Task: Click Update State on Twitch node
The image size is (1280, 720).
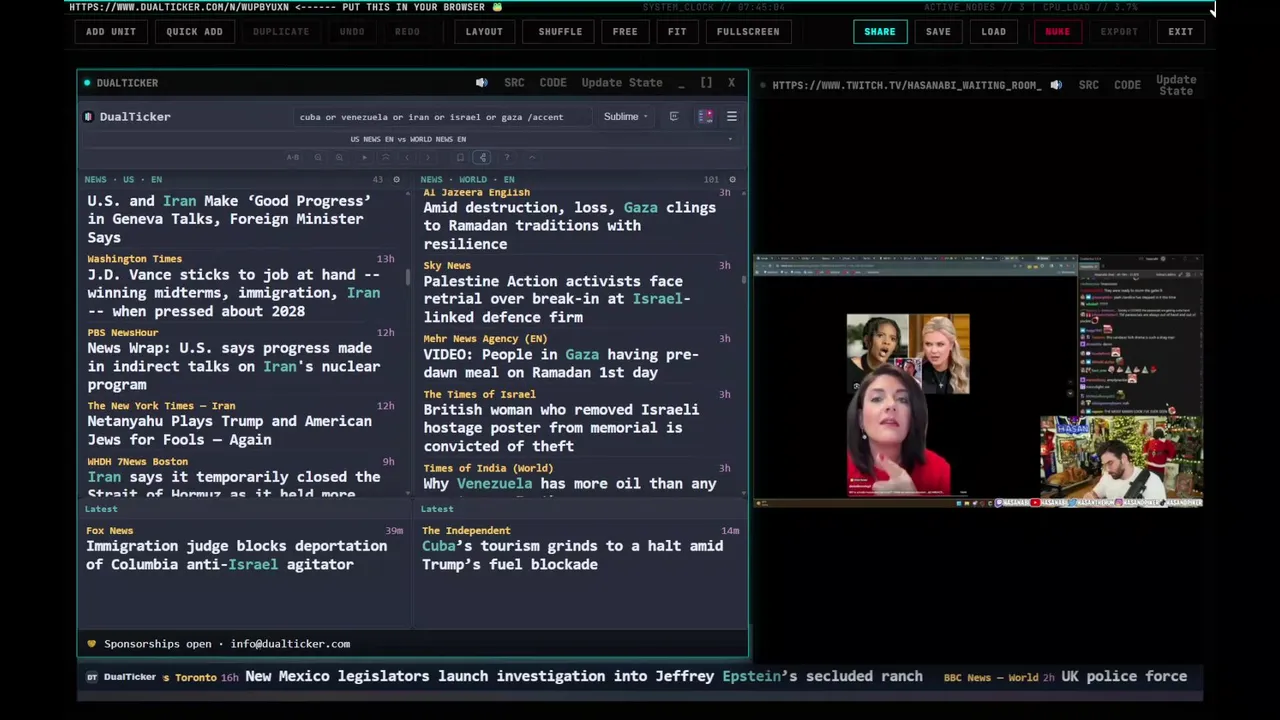Action: [x=1176, y=85]
